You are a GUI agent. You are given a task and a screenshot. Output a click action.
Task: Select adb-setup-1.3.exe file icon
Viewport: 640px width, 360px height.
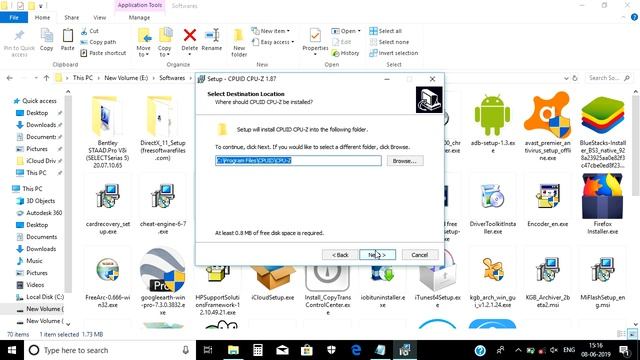[x=492, y=116]
